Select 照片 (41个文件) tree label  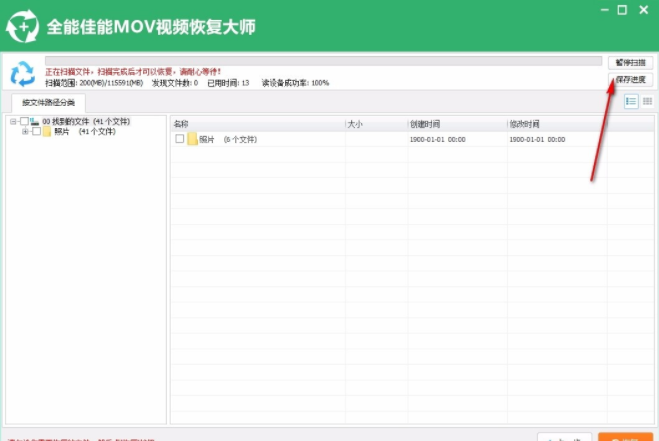click(85, 132)
